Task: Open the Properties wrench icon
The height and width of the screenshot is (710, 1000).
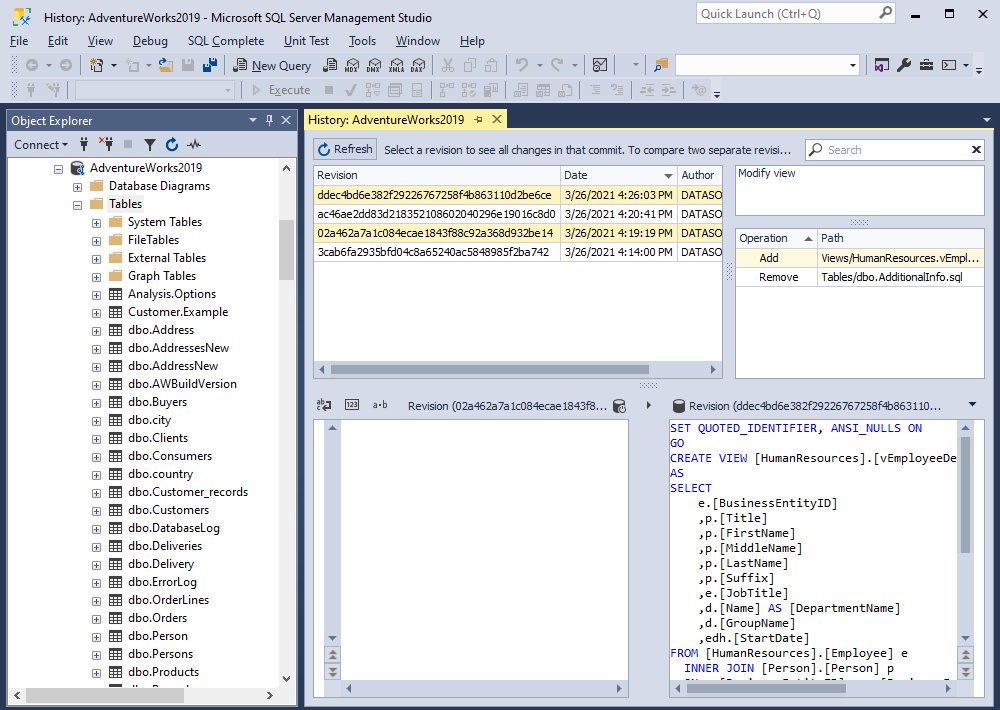Action: 904,65
